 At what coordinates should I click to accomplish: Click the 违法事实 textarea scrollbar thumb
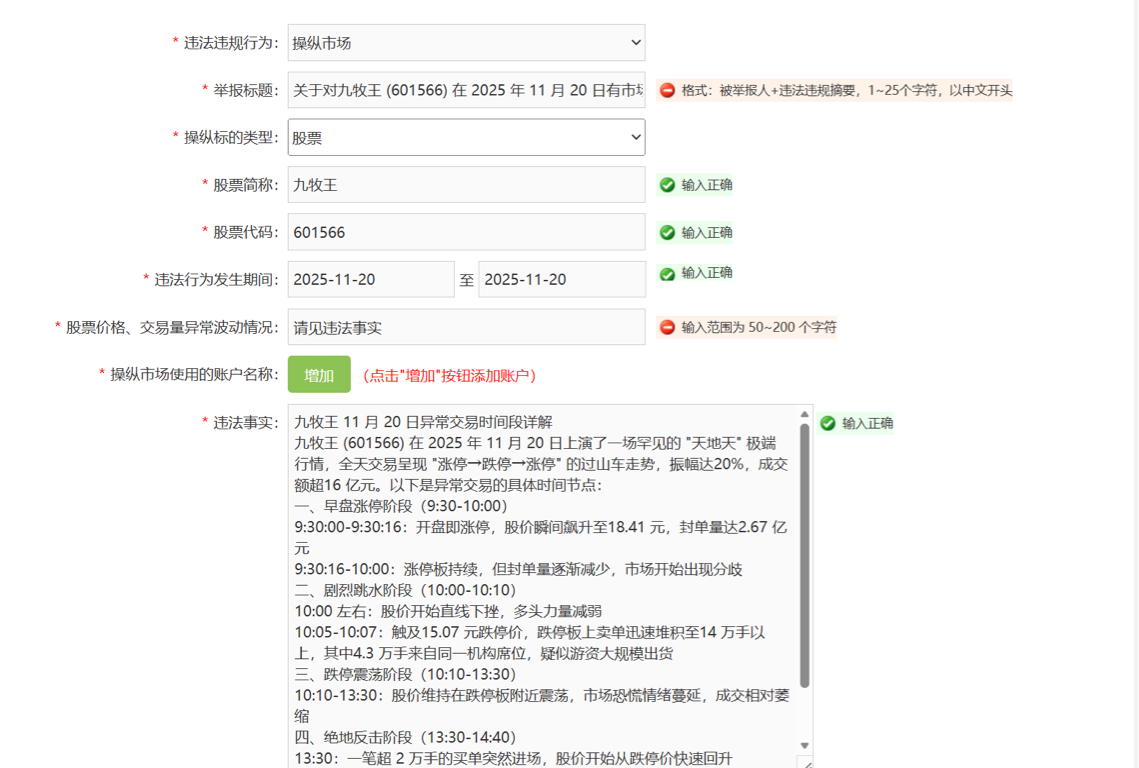click(x=804, y=555)
